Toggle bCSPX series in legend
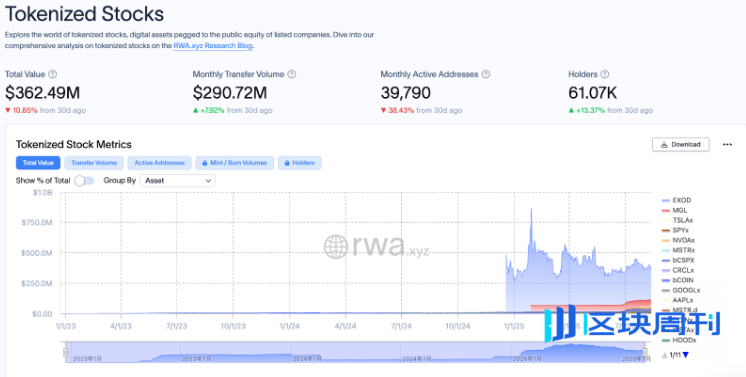 (x=678, y=260)
